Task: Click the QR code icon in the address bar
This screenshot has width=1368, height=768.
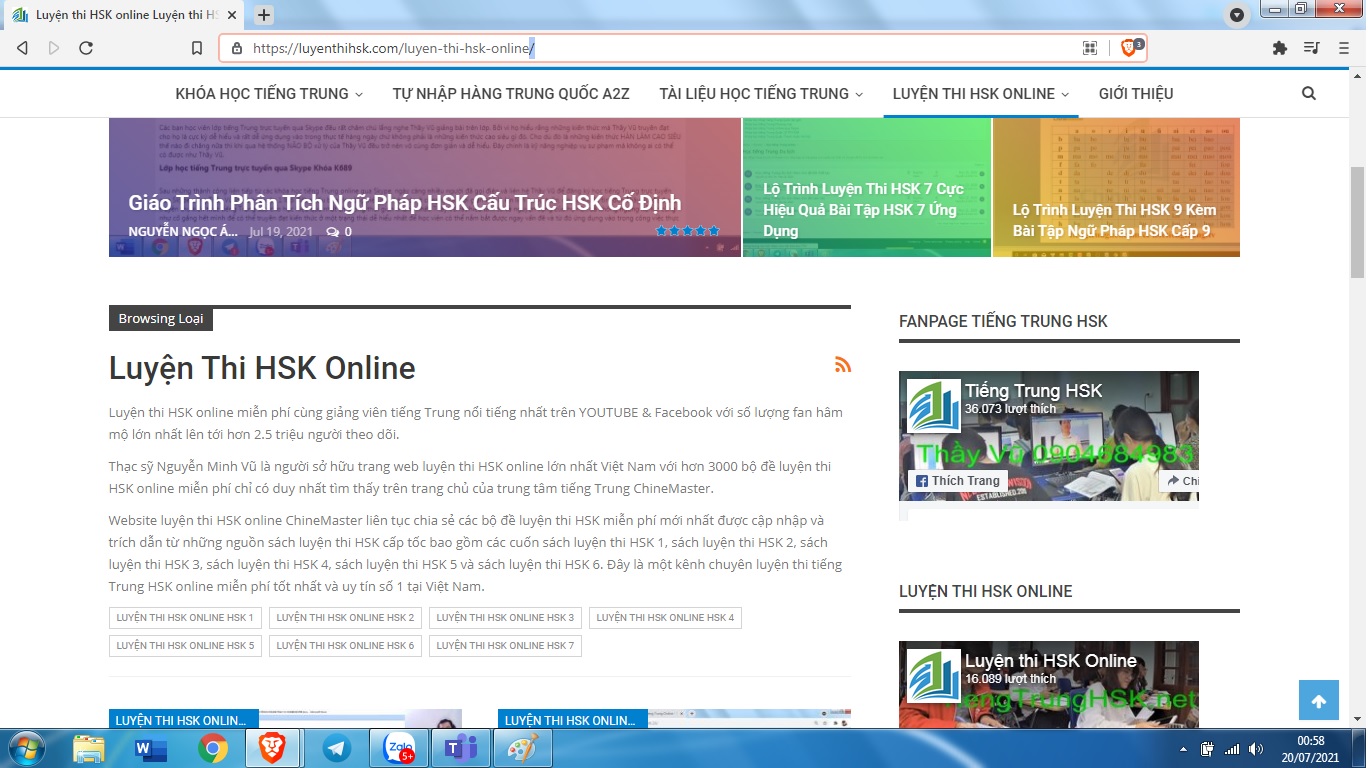Action: point(1090,48)
